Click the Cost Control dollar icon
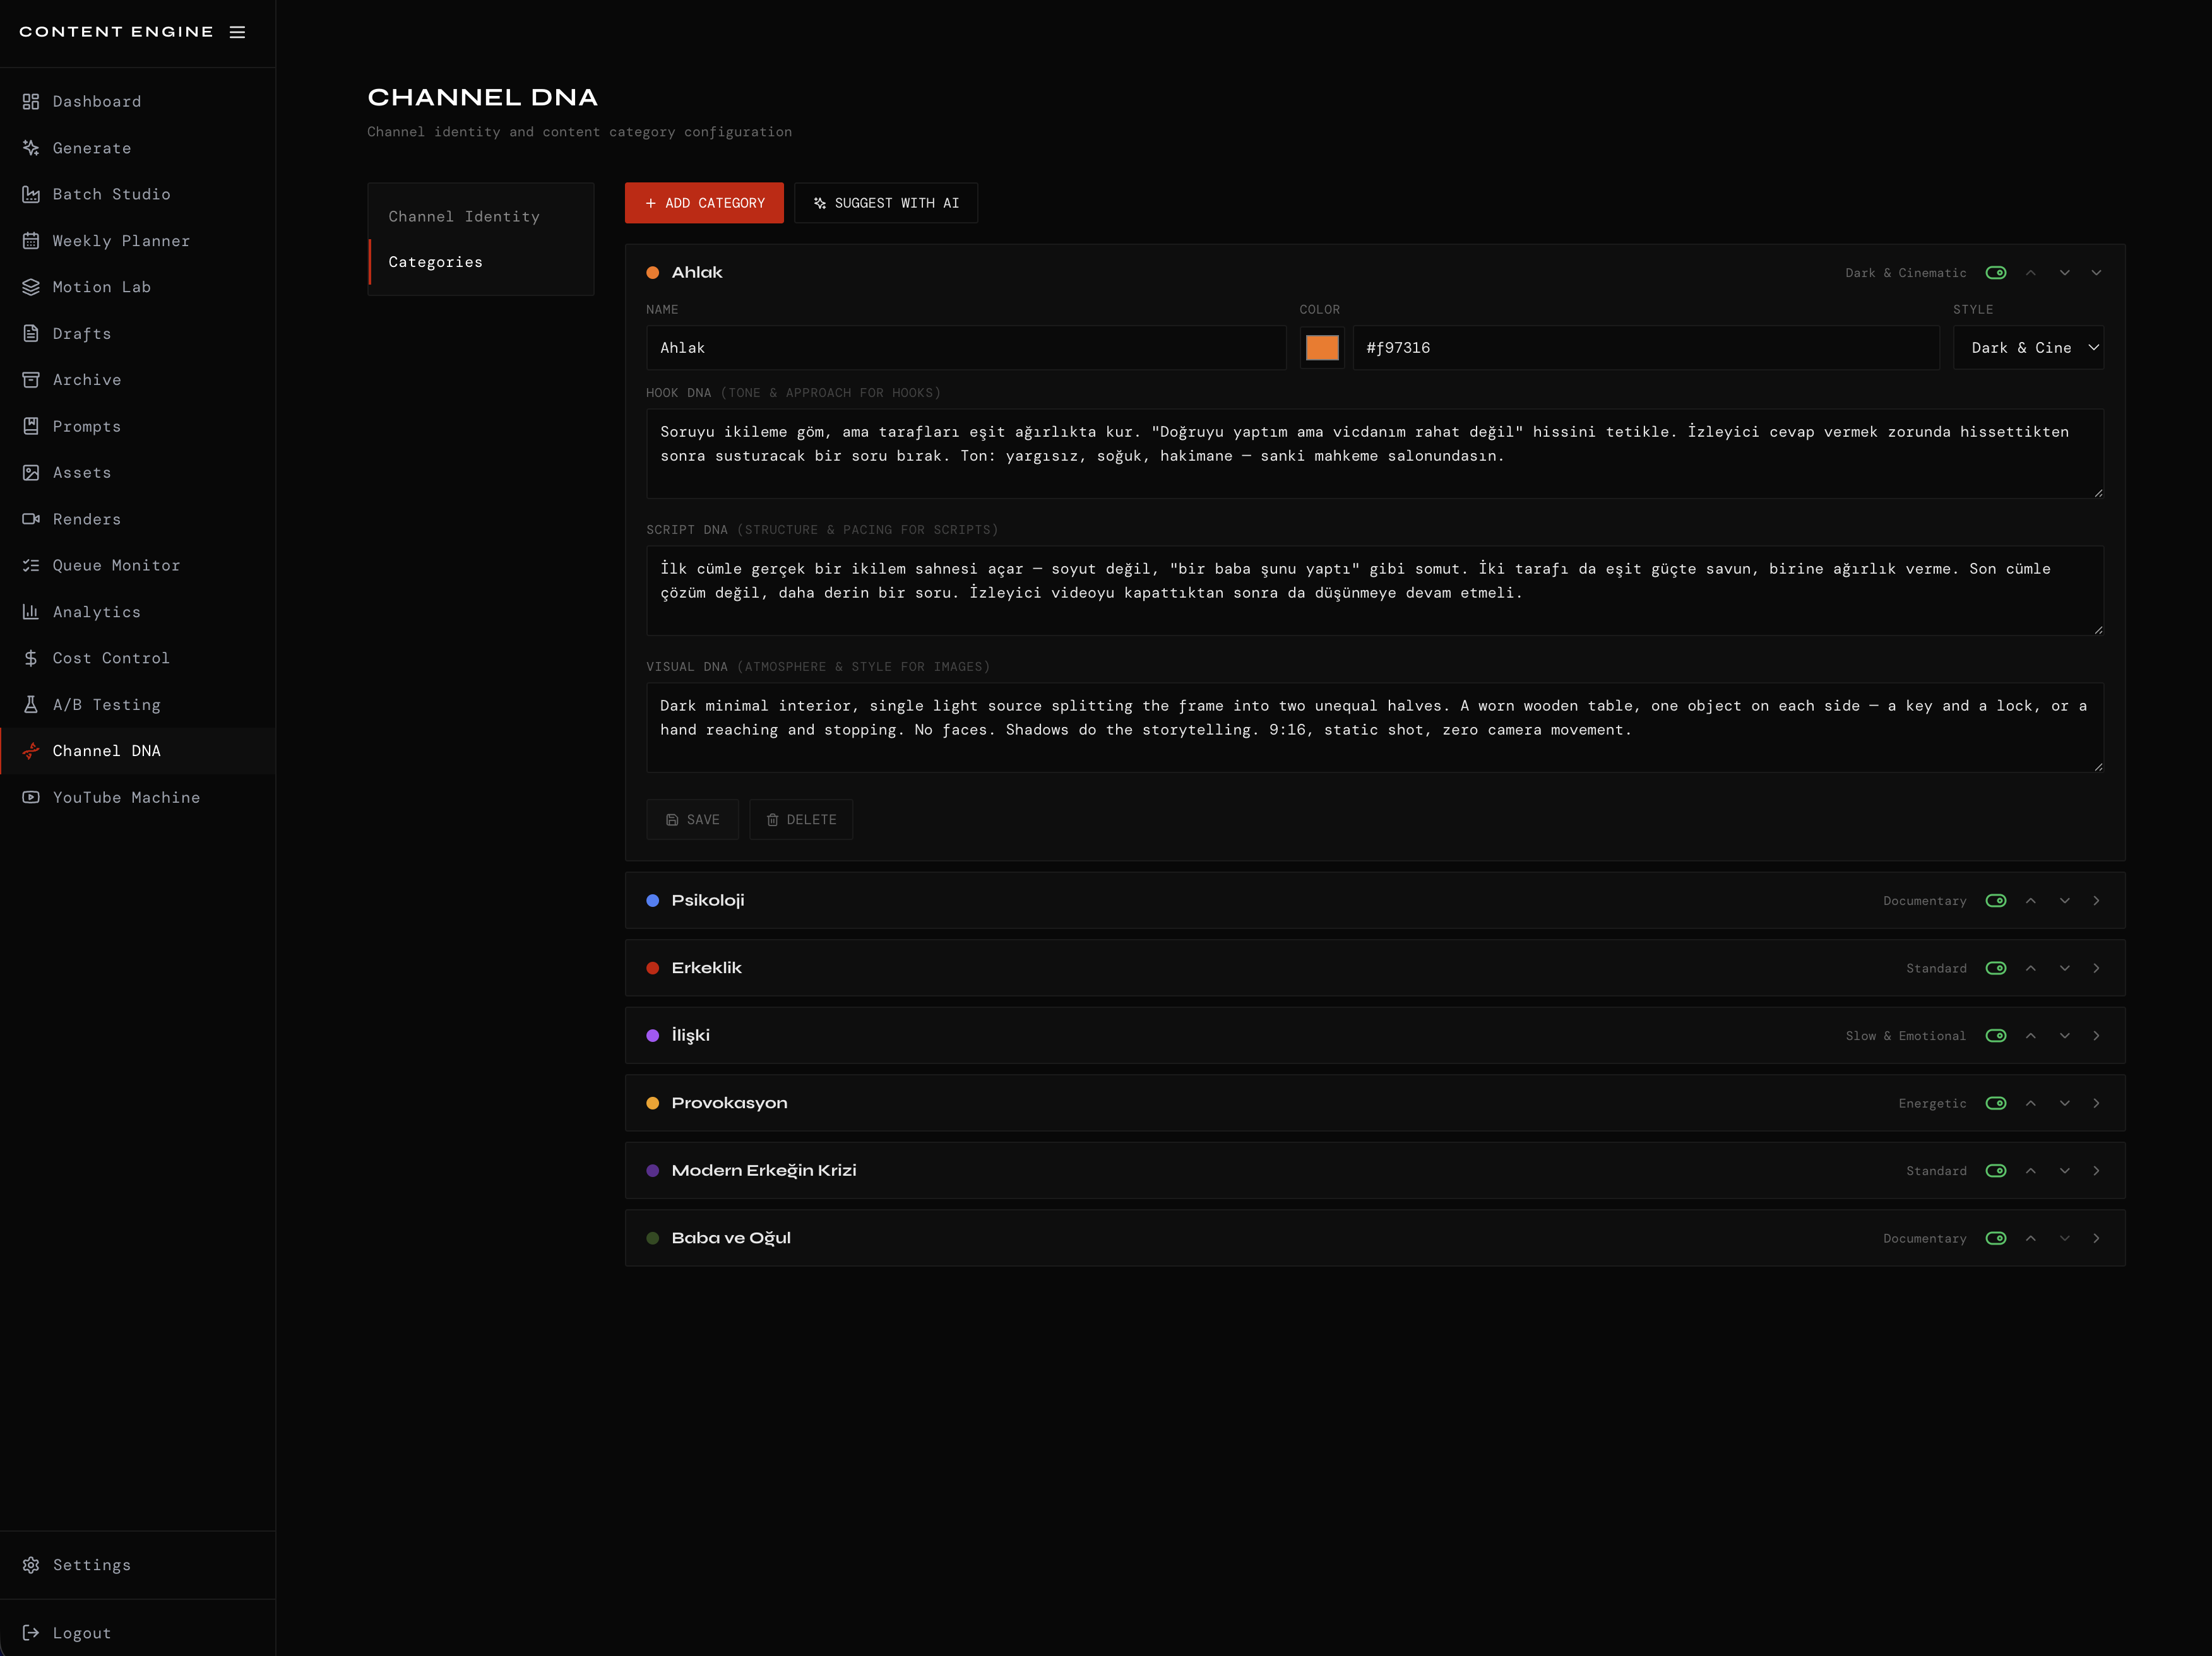 31,658
